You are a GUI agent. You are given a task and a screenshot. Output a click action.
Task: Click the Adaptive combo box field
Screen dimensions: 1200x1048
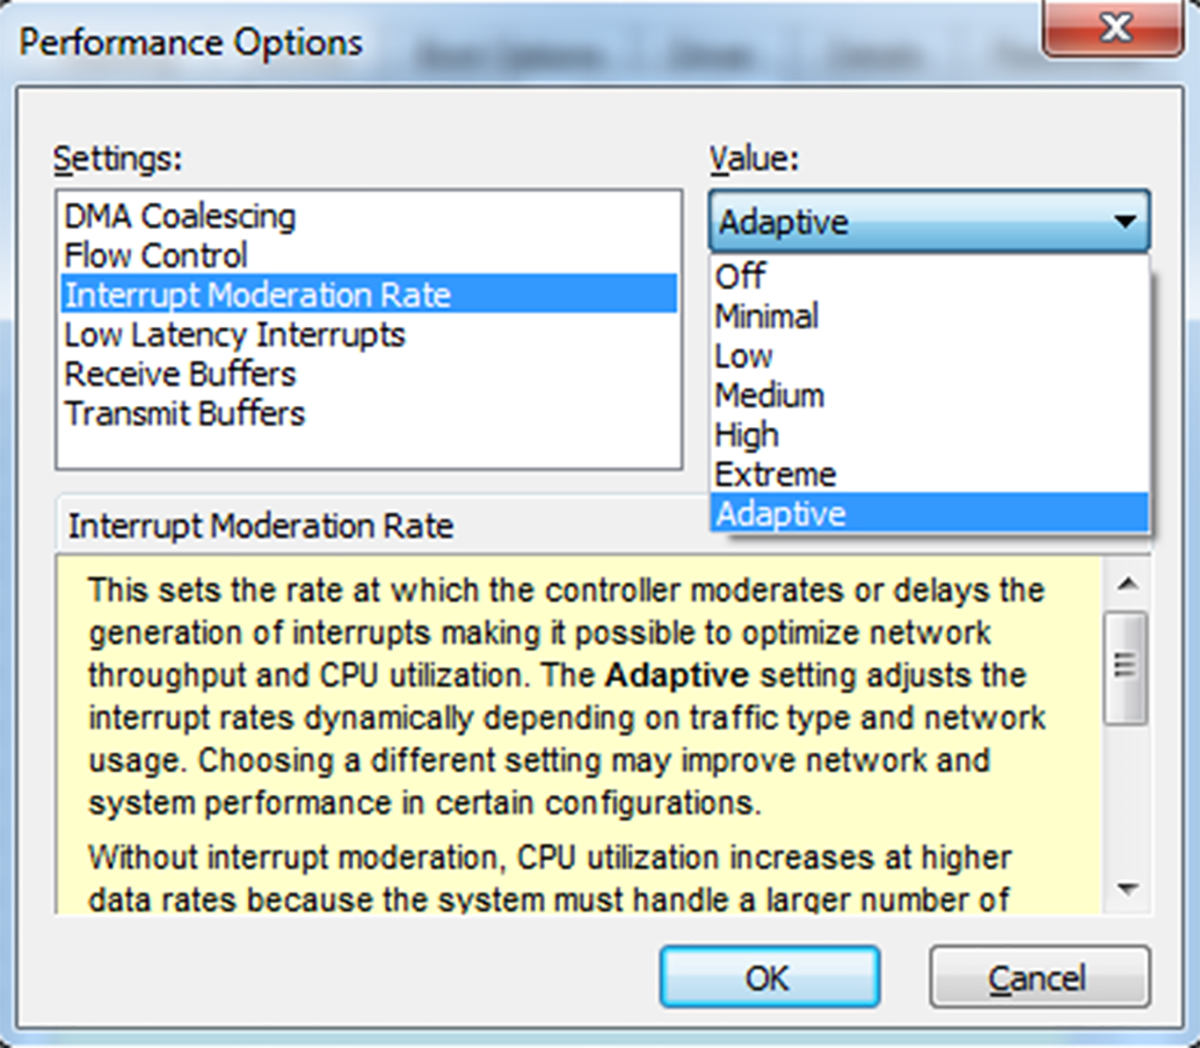(x=929, y=221)
